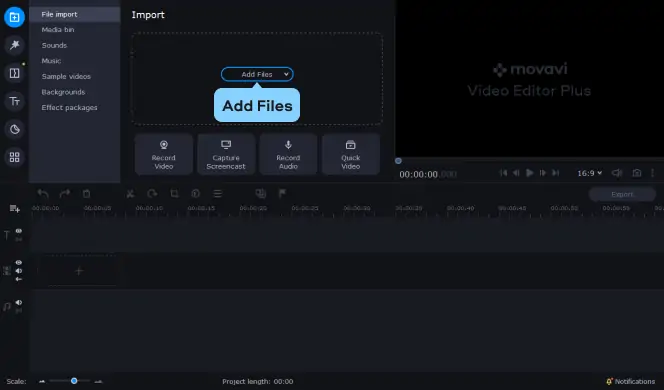Viewport: 664px width, 390px height.
Task: Click the Rotate clip icon
Action: [152, 194]
